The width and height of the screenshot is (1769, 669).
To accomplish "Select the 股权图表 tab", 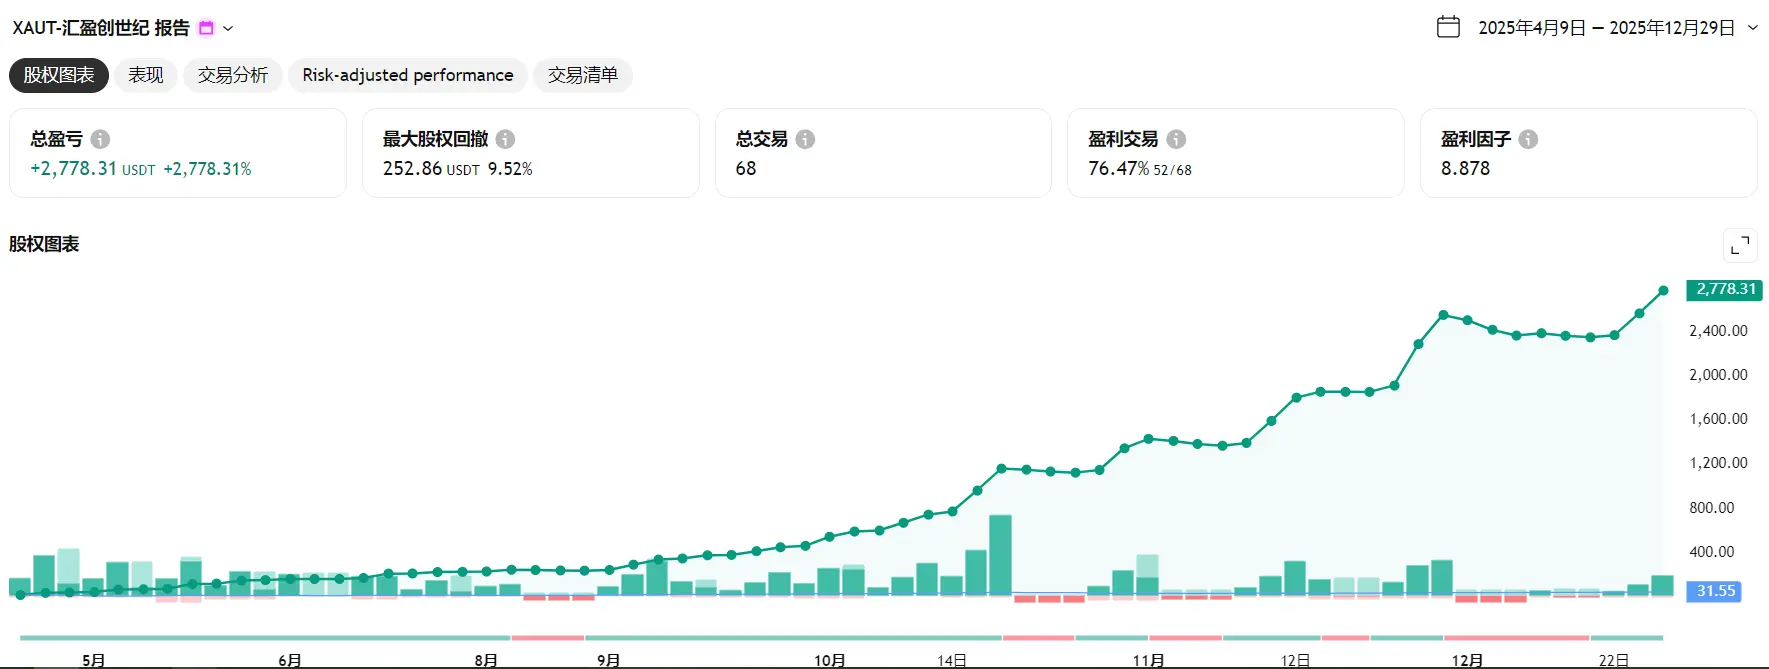I will pos(59,75).
